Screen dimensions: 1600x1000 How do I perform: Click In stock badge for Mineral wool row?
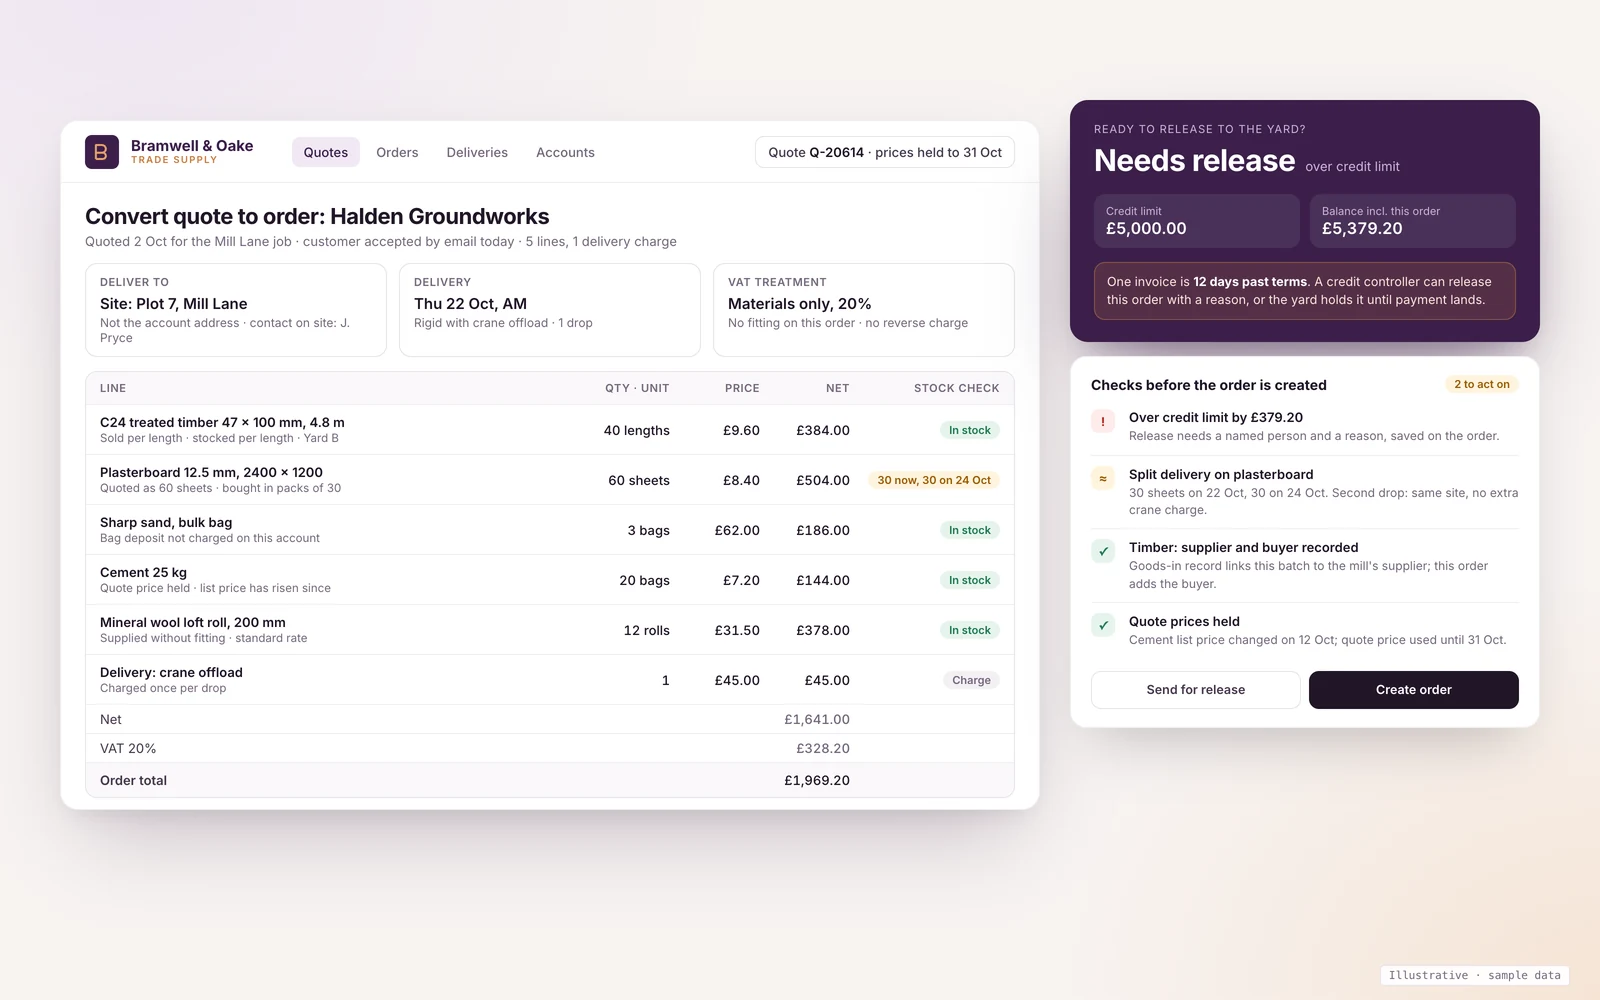point(970,630)
